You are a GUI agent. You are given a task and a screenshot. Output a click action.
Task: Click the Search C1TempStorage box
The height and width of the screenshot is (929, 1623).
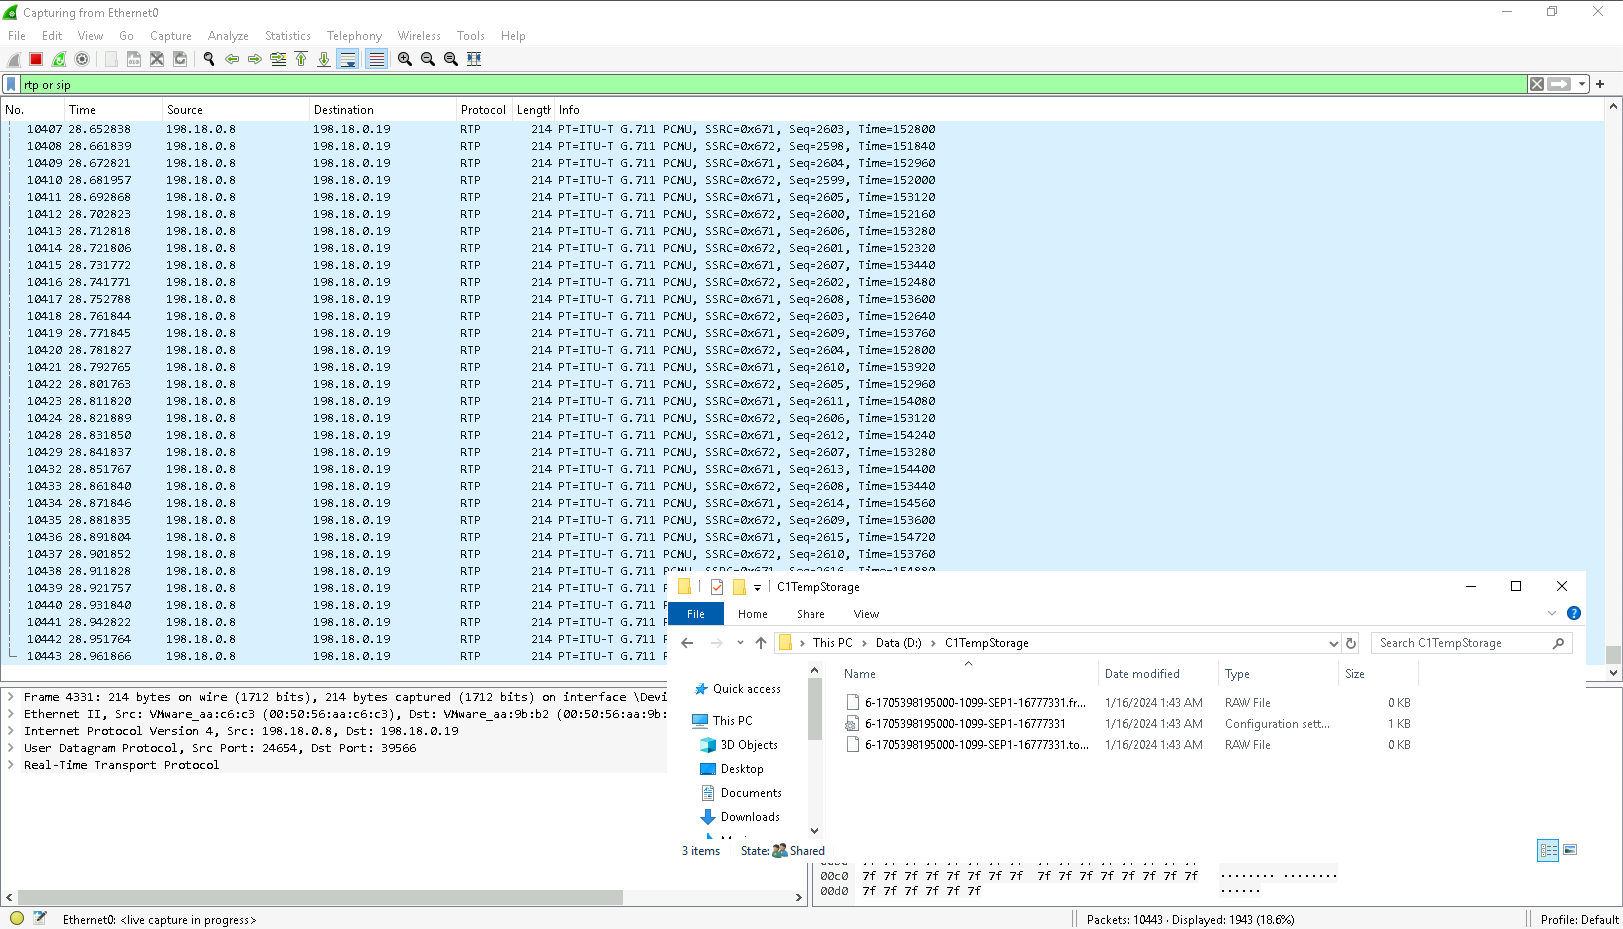coord(1460,643)
